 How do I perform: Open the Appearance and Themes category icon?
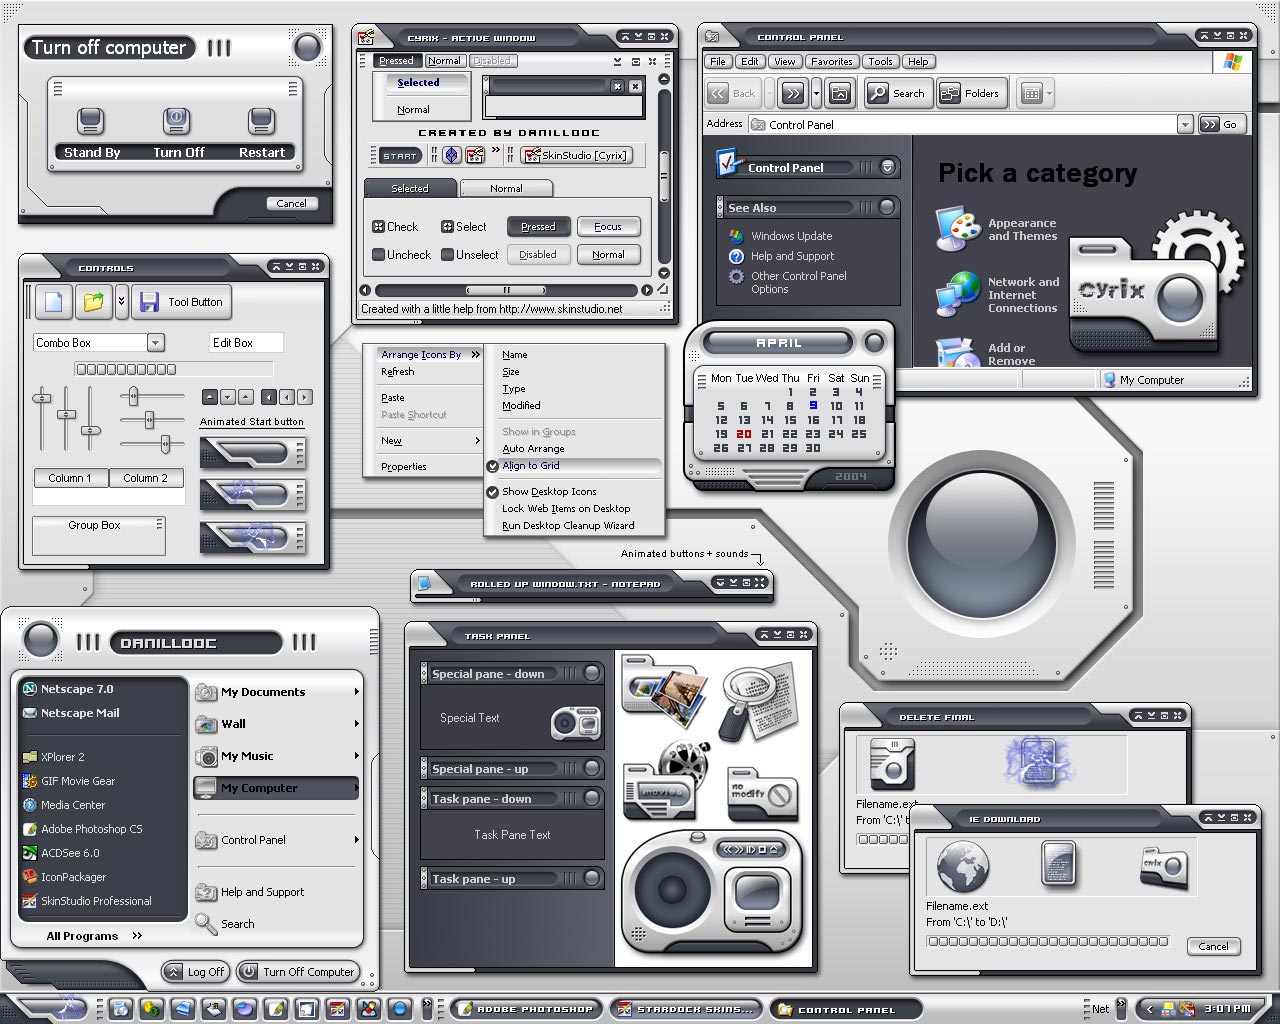[958, 229]
